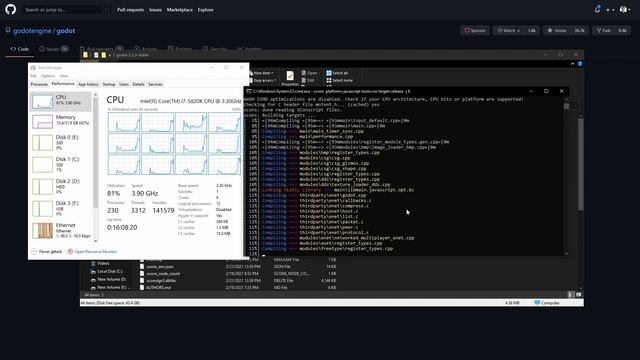
Task: Select the Code tab of repository
Action: [20, 49]
